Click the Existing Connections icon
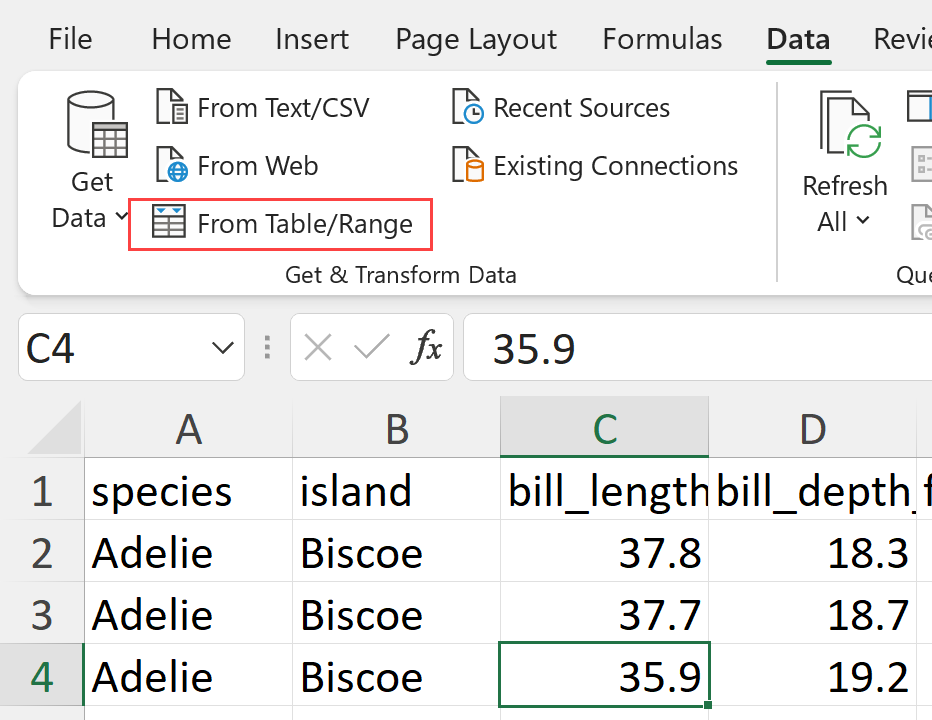The width and height of the screenshot is (932, 720). tap(467, 165)
